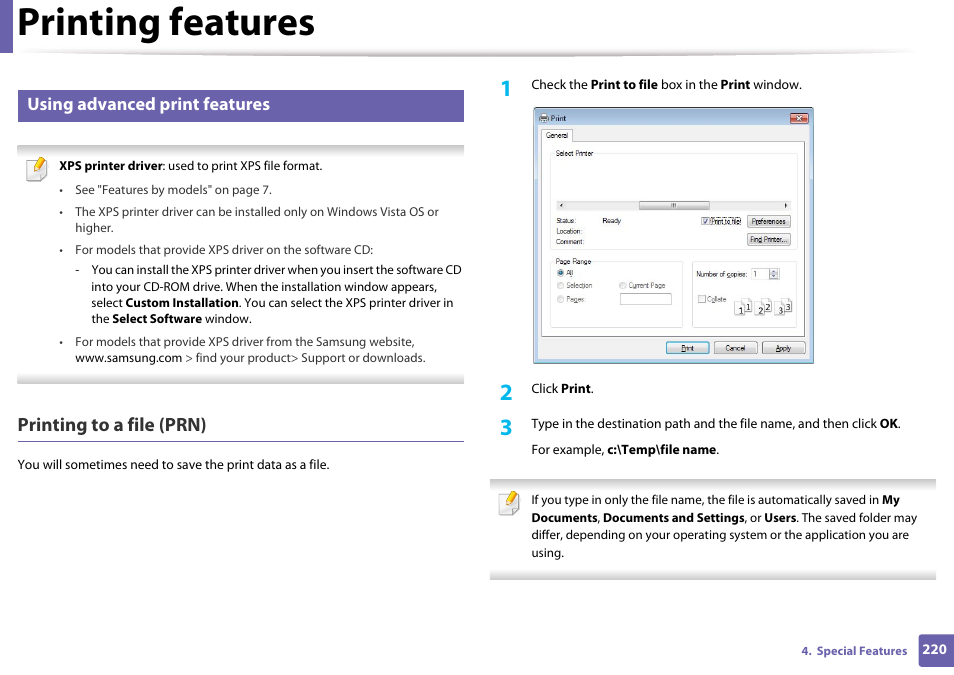Click the www.samsung.com link
The width and height of the screenshot is (954, 675).
tap(128, 358)
